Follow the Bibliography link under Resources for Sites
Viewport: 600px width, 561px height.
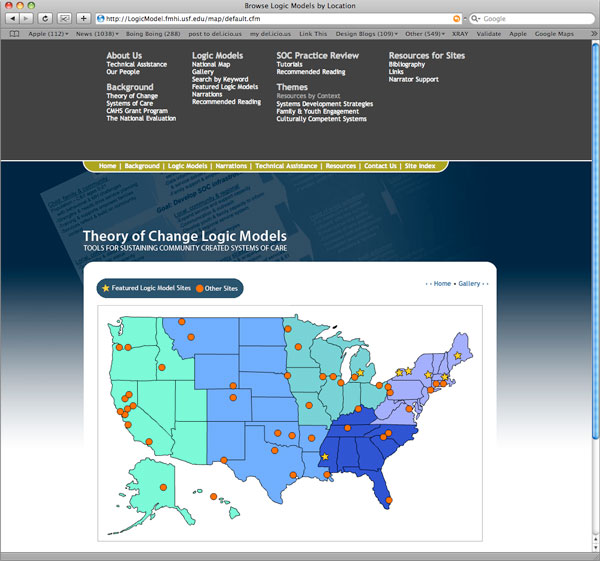pyautogui.click(x=408, y=64)
